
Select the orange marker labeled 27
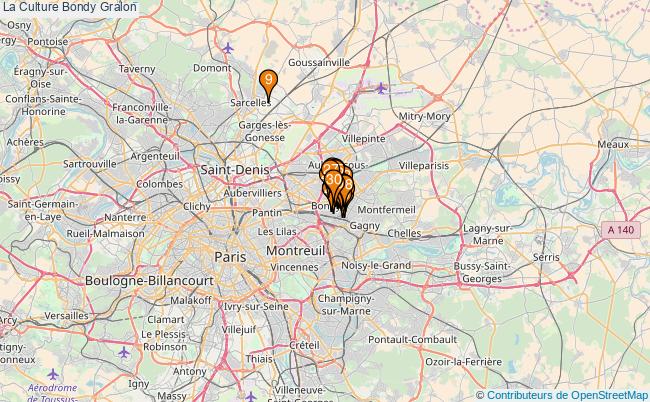click(330, 167)
